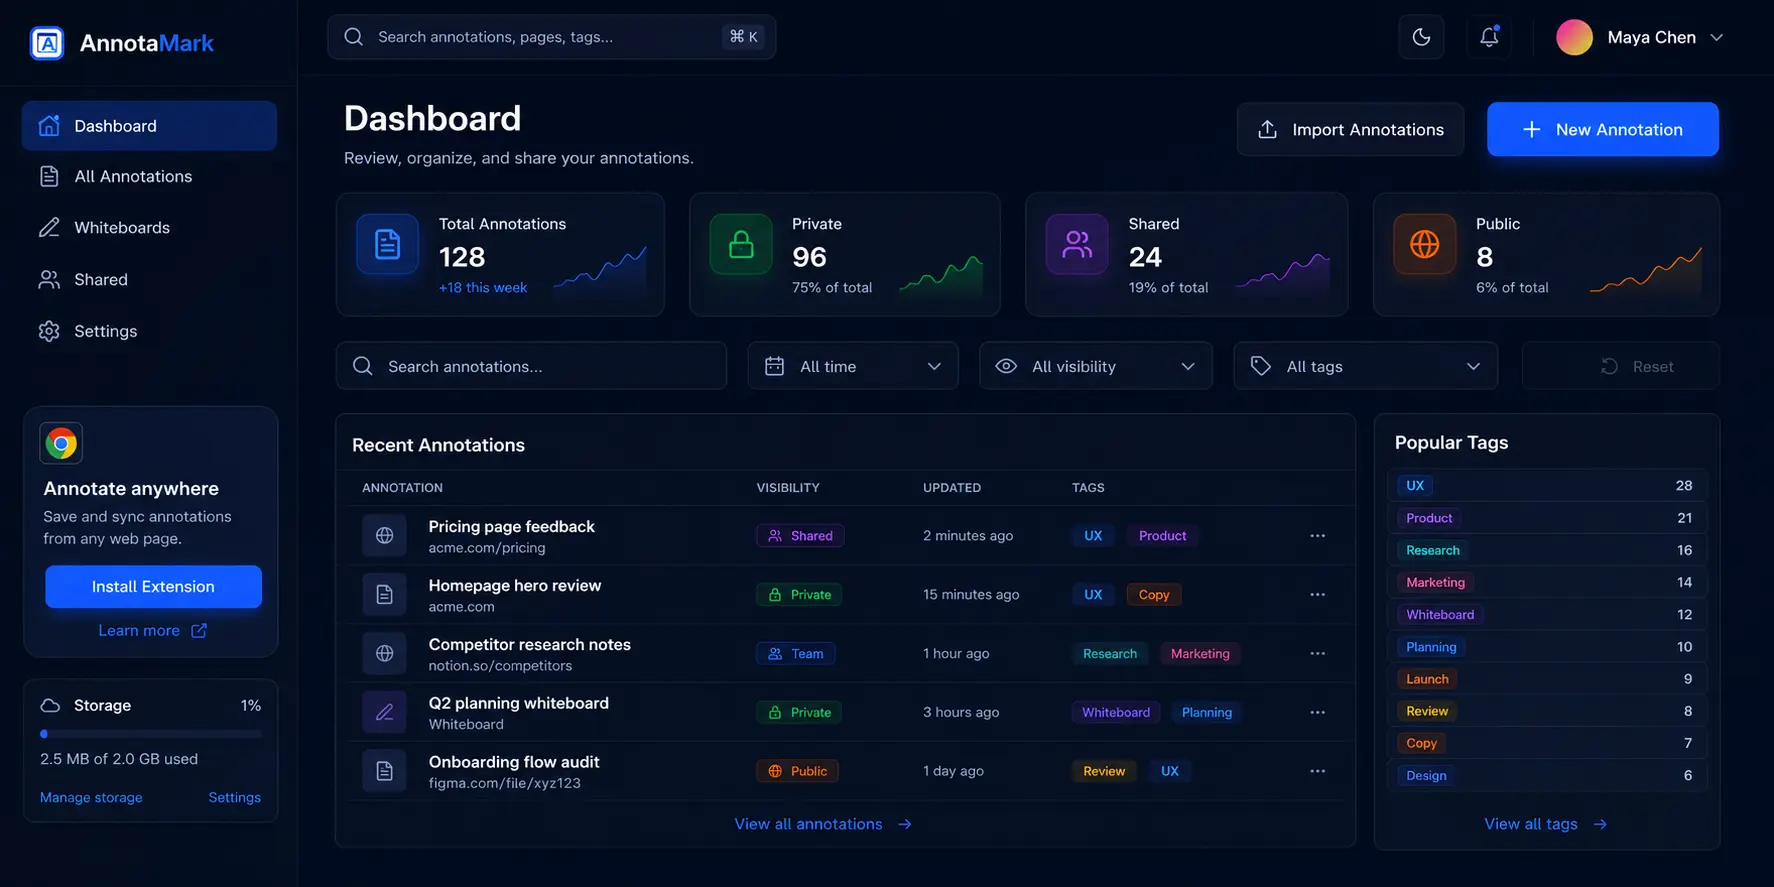Screen dimensions: 1774x887
Task: Click document icon for Homepage hero review
Action: tap(384, 595)
